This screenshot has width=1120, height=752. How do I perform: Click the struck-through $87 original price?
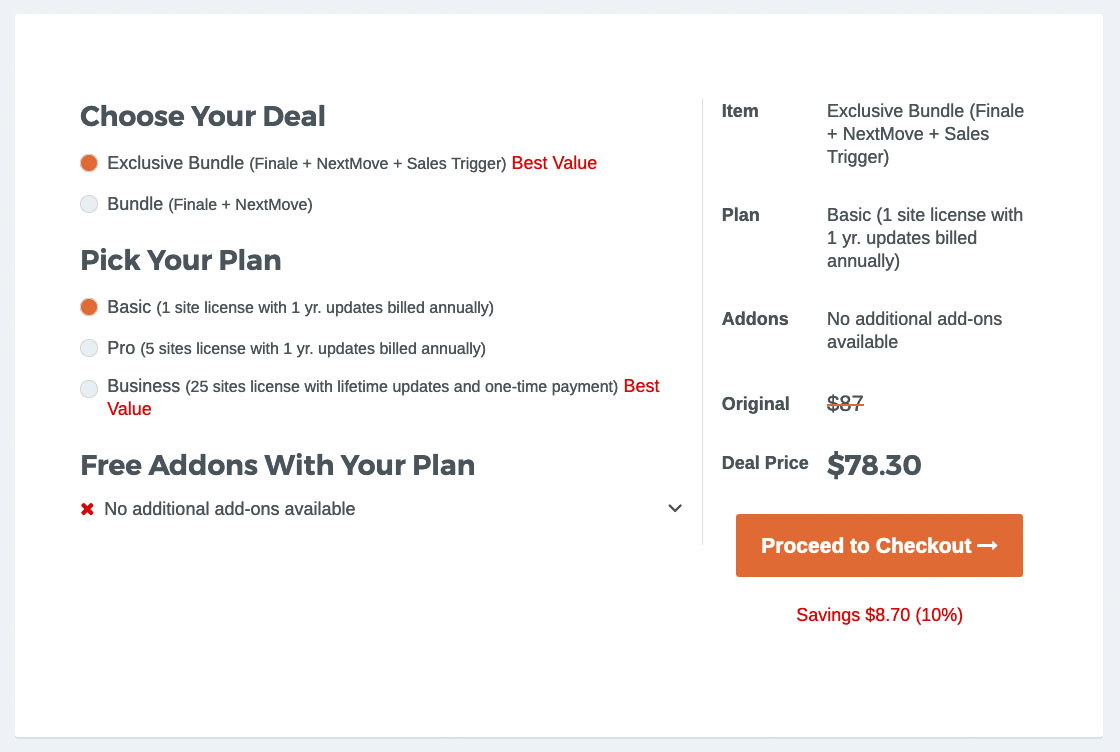point(845,403)
